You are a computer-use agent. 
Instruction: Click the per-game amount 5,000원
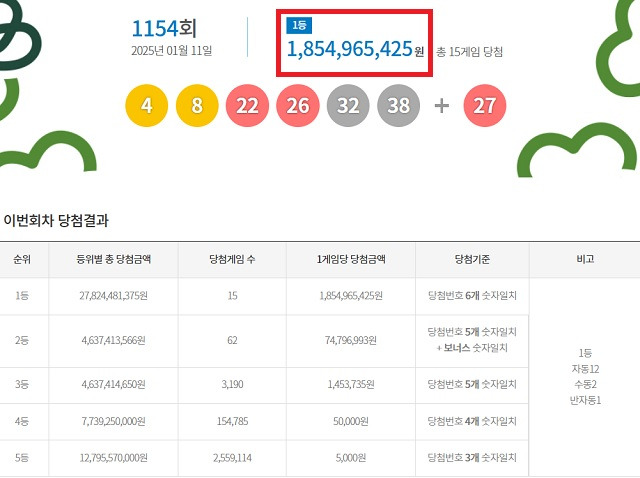(x=351, y=458)
